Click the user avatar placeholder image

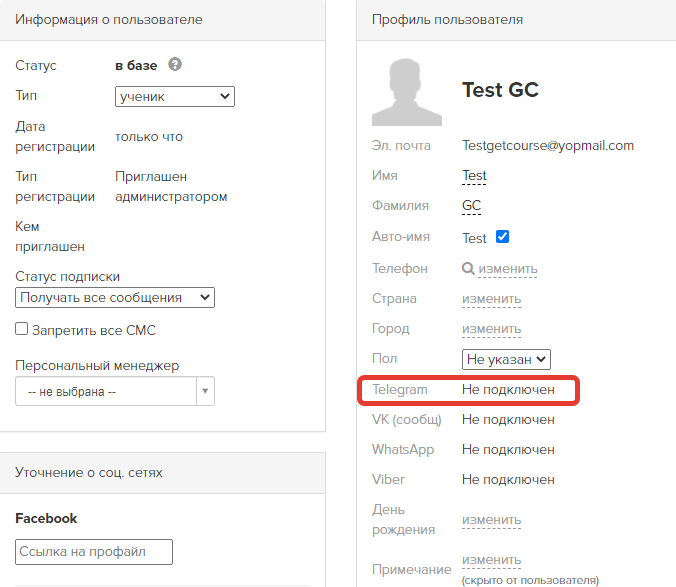point(407,92)
